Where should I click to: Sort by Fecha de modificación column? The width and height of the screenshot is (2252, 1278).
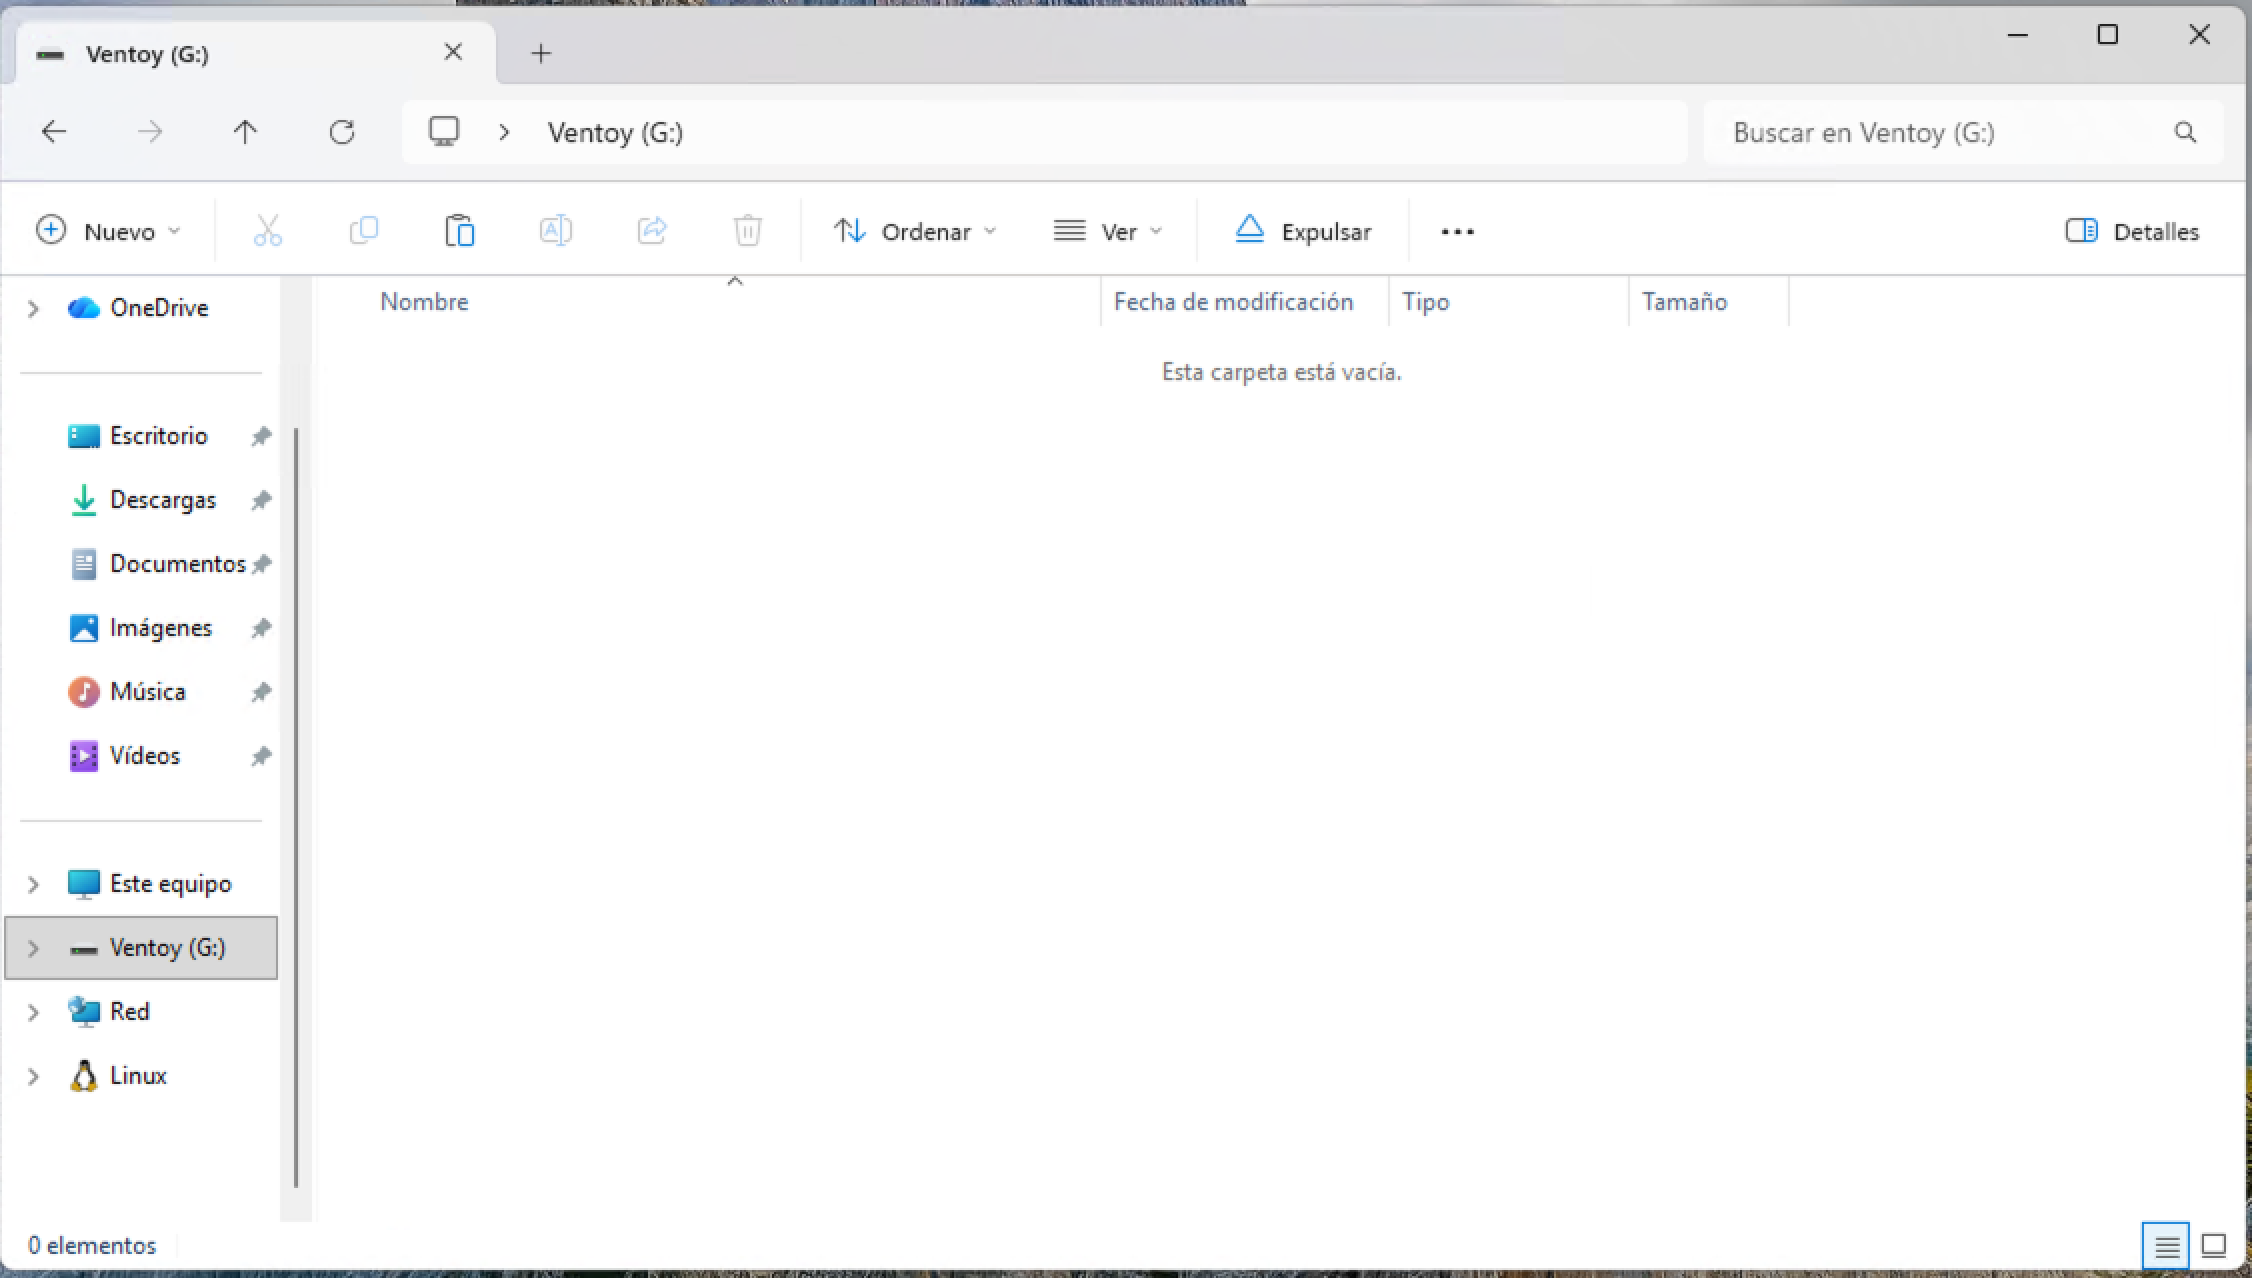coord(1234,302)
